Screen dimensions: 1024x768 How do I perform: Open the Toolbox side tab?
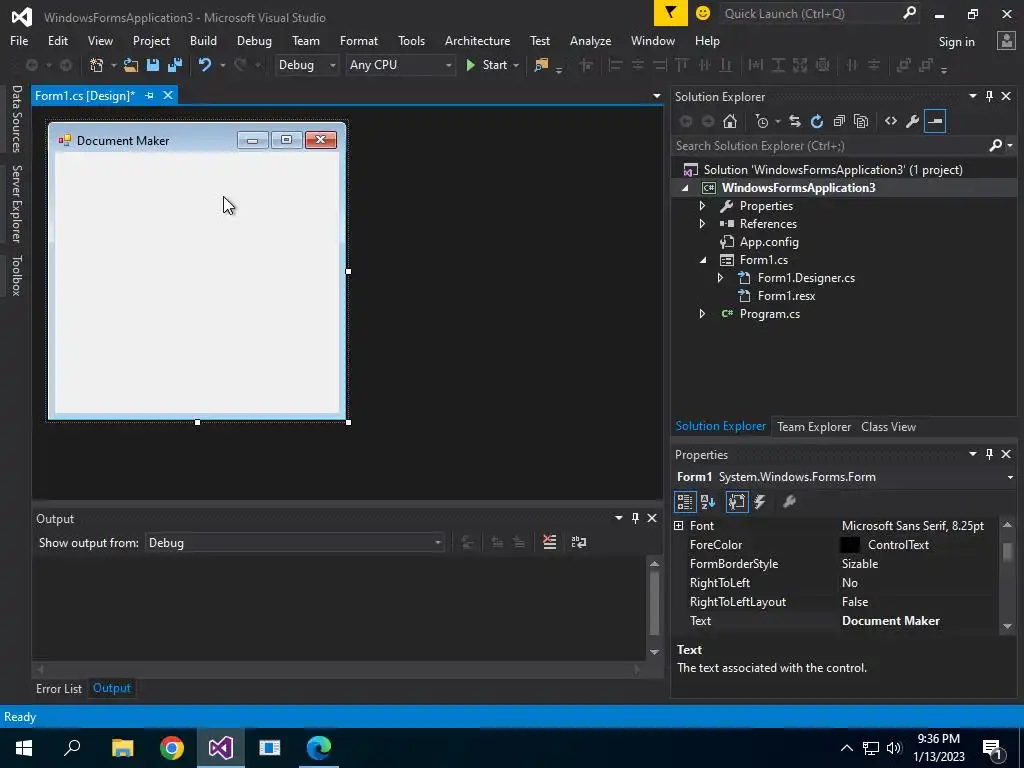(x=16, y=275)
